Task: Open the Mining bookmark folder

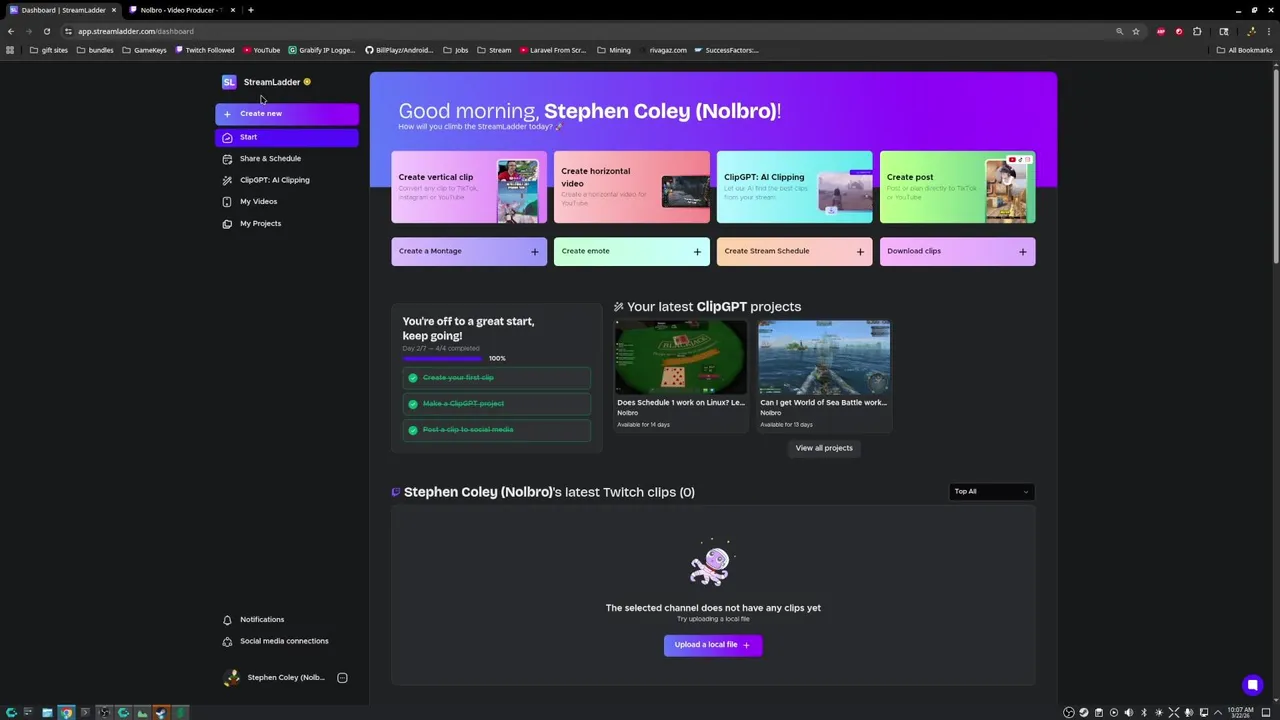Action: coord(614,50)
